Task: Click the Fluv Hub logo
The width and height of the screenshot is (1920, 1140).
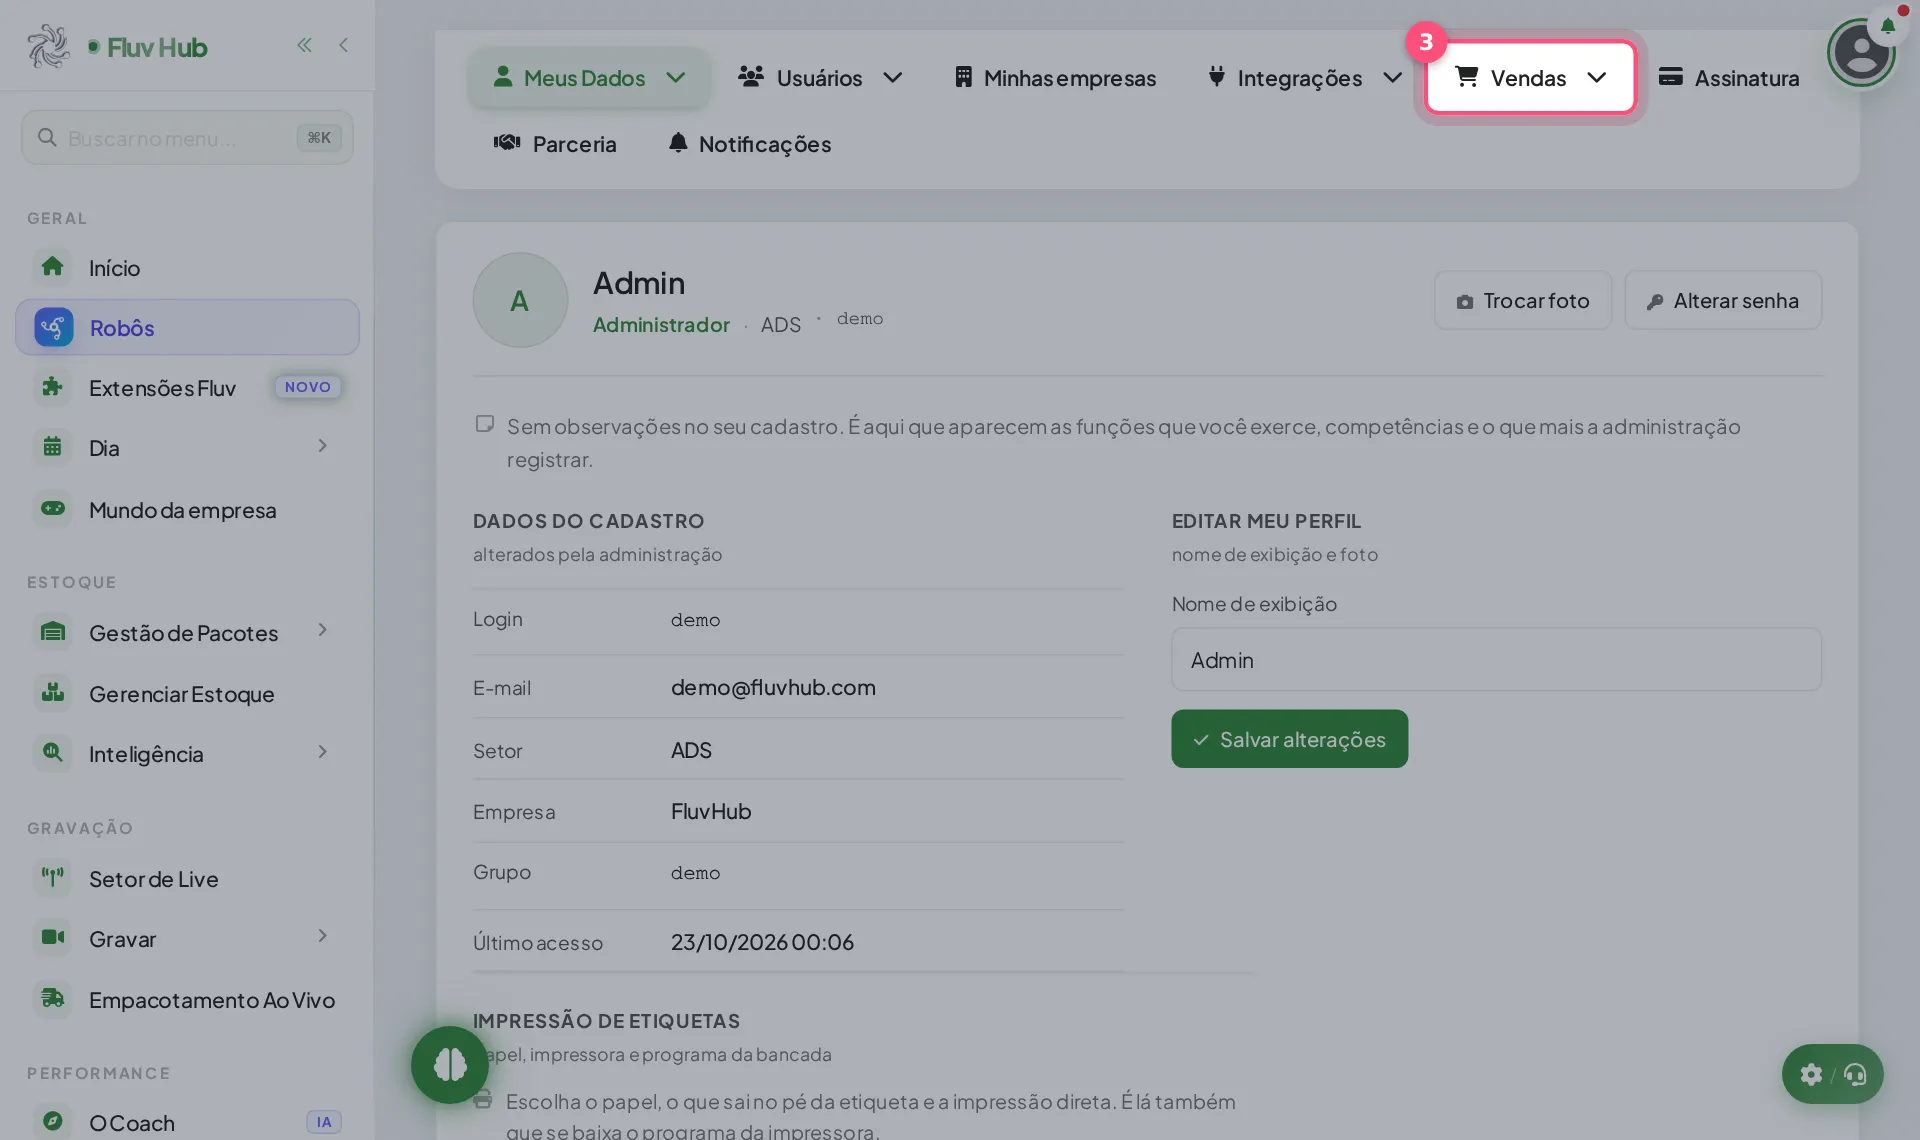Action: coord(117,47)
